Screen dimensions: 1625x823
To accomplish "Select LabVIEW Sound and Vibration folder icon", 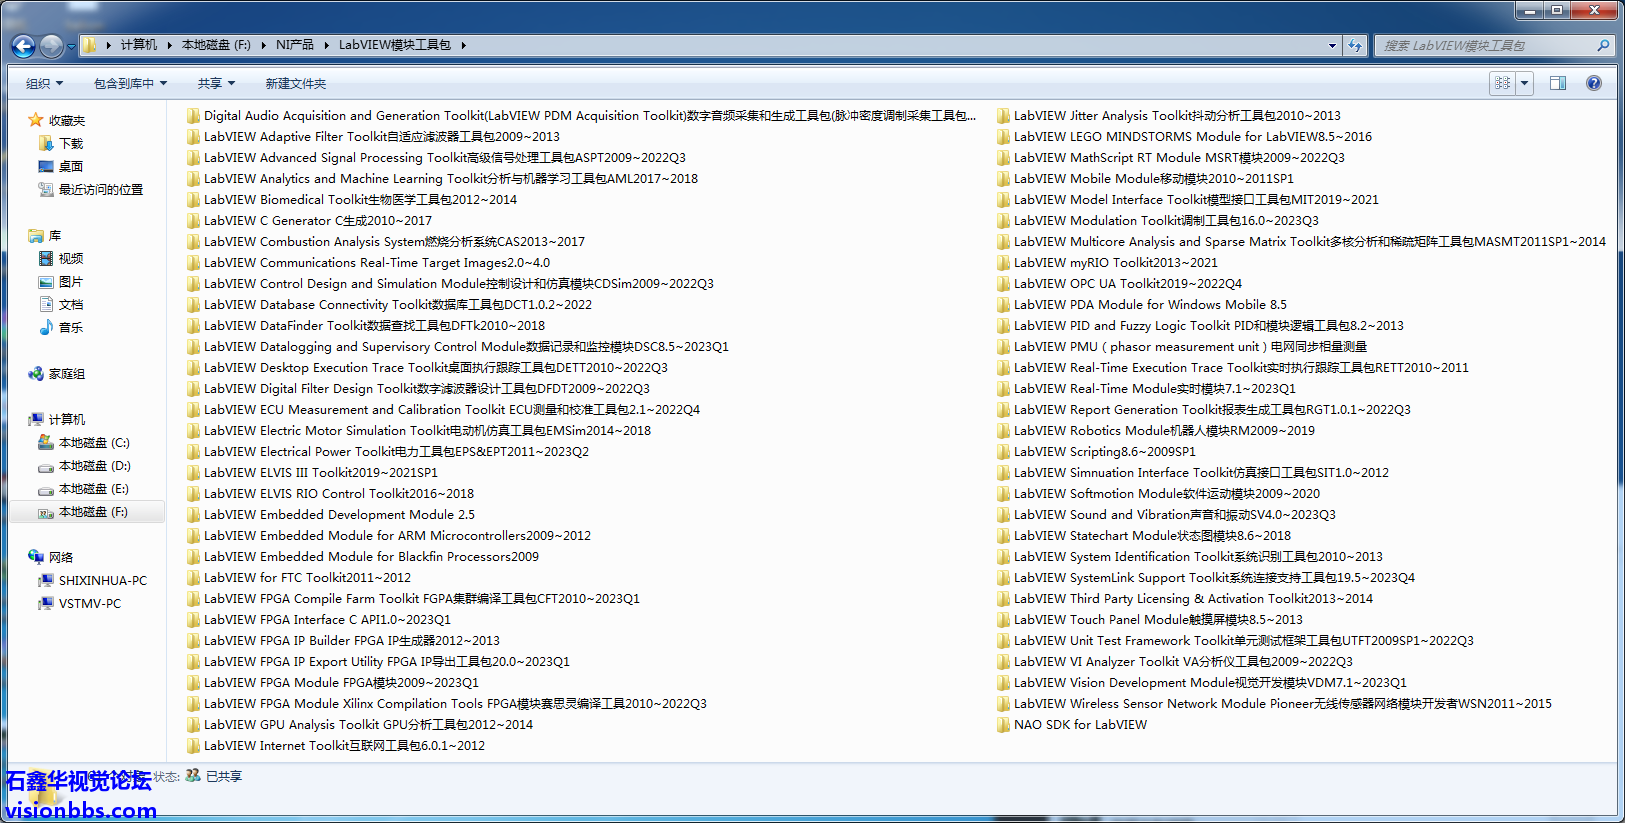I will (x=1004, y=514).
